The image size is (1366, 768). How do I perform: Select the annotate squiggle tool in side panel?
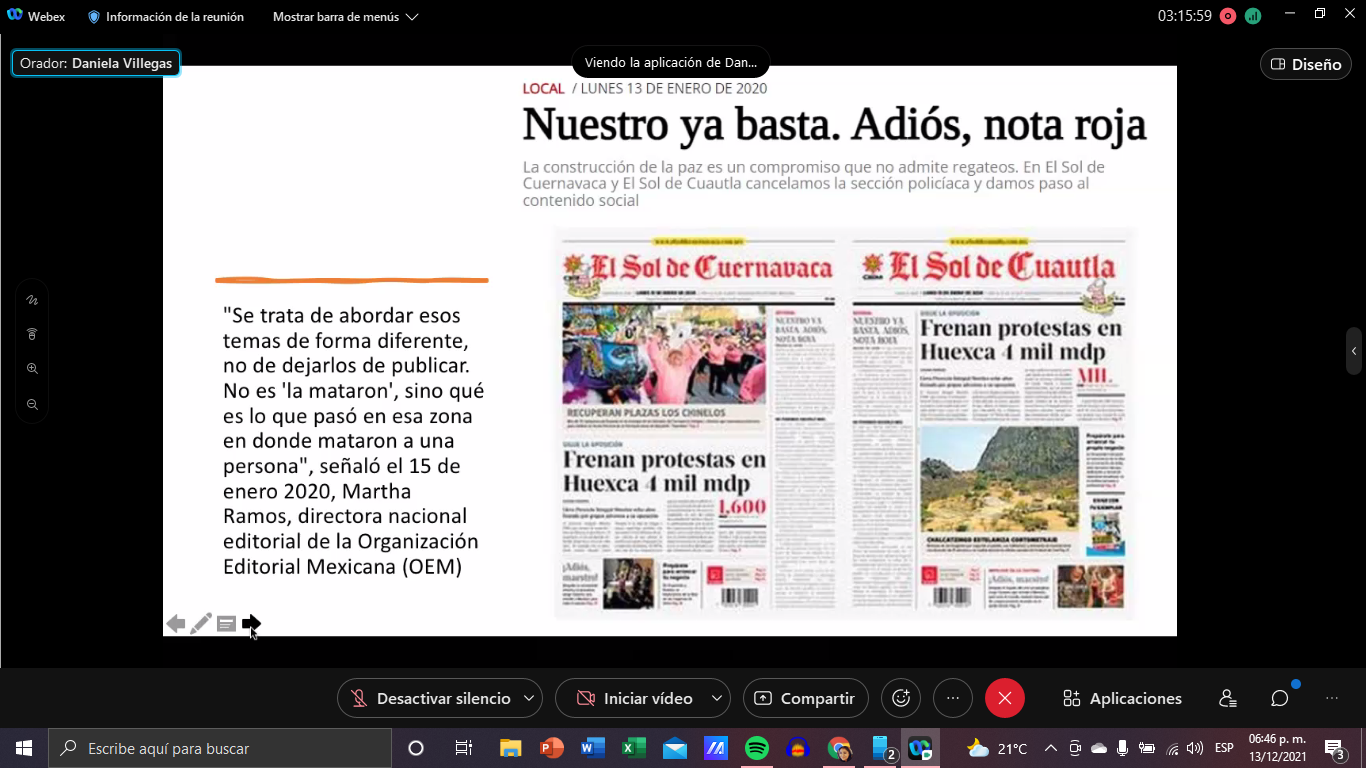[x=32, y=299]
